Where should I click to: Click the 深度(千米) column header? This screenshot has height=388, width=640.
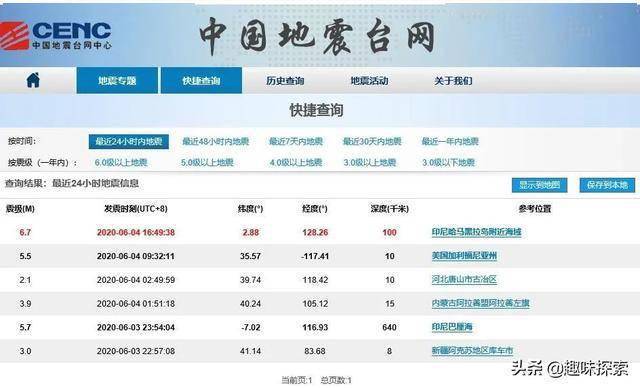[x=389, y=209]
